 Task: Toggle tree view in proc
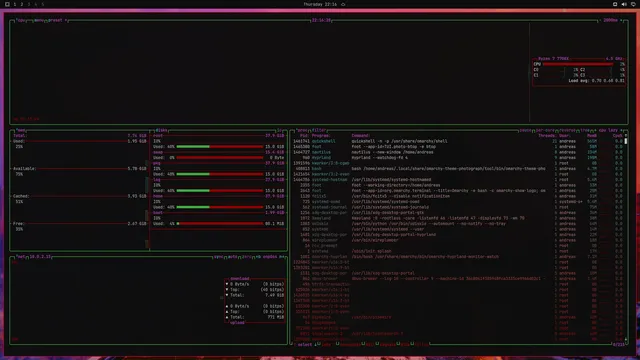pos(585,130)
